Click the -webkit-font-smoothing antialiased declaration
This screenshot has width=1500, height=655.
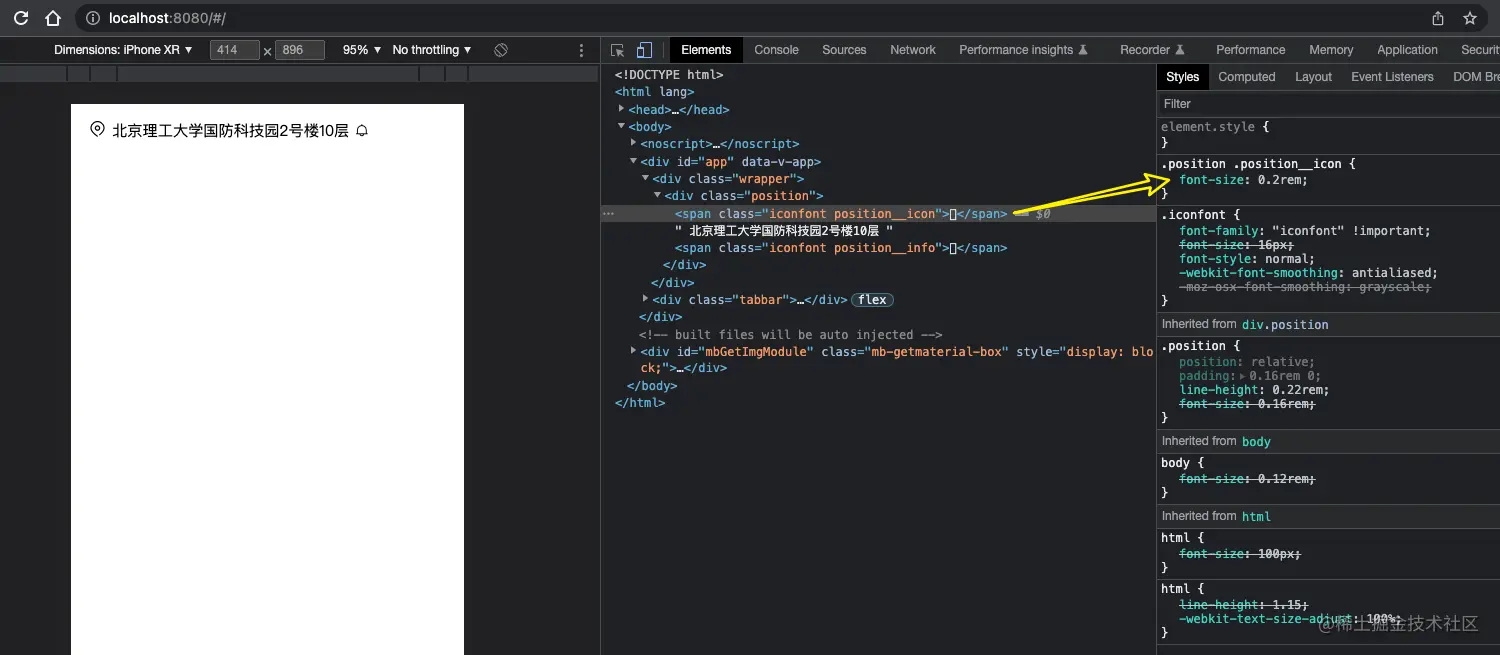[x=1308, y=273]
